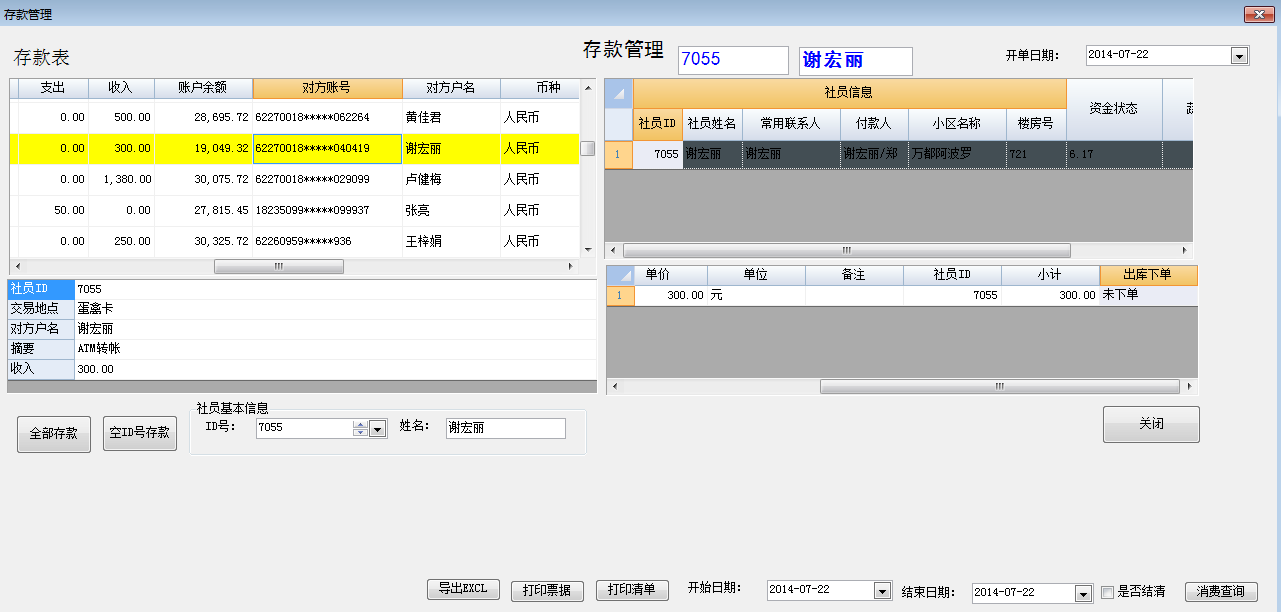Click the 币种 column header
The height and width of the screenshot is (612, 1281).
coord(540,88)
